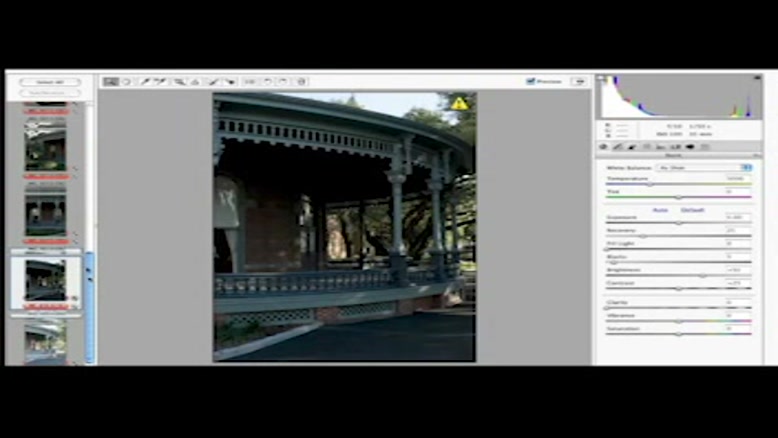Open Camera Raw preferences dialog icon
Screen dimensions: 778x438
pos(250,81)
